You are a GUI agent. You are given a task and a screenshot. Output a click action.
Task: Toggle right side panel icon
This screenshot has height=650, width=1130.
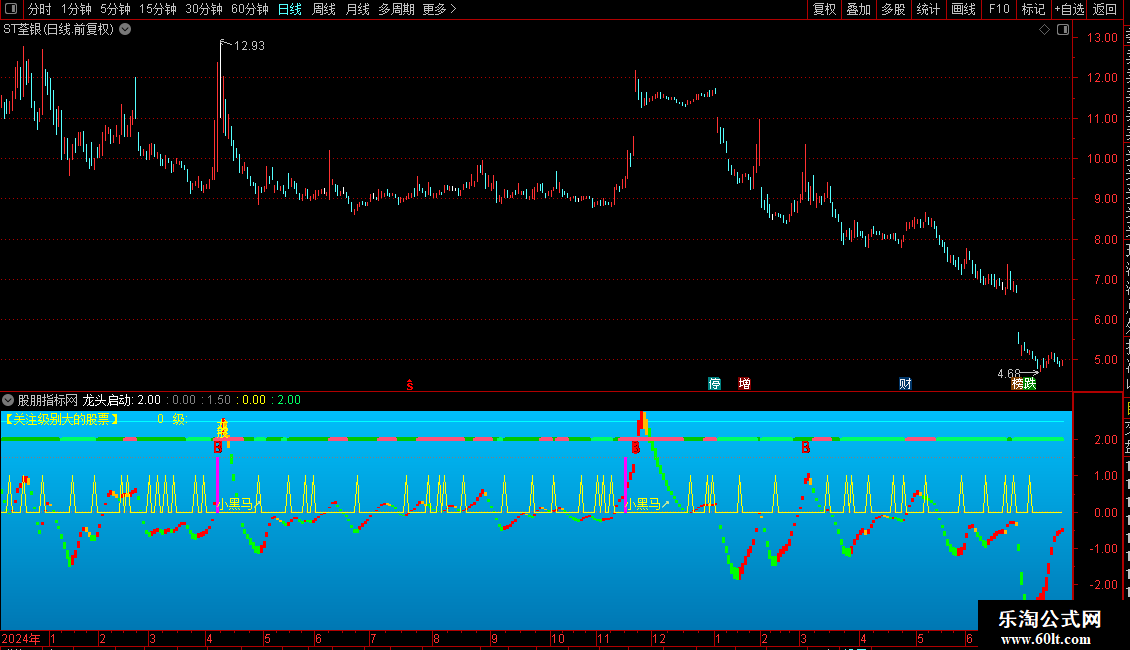click(x=1063, y=30)
